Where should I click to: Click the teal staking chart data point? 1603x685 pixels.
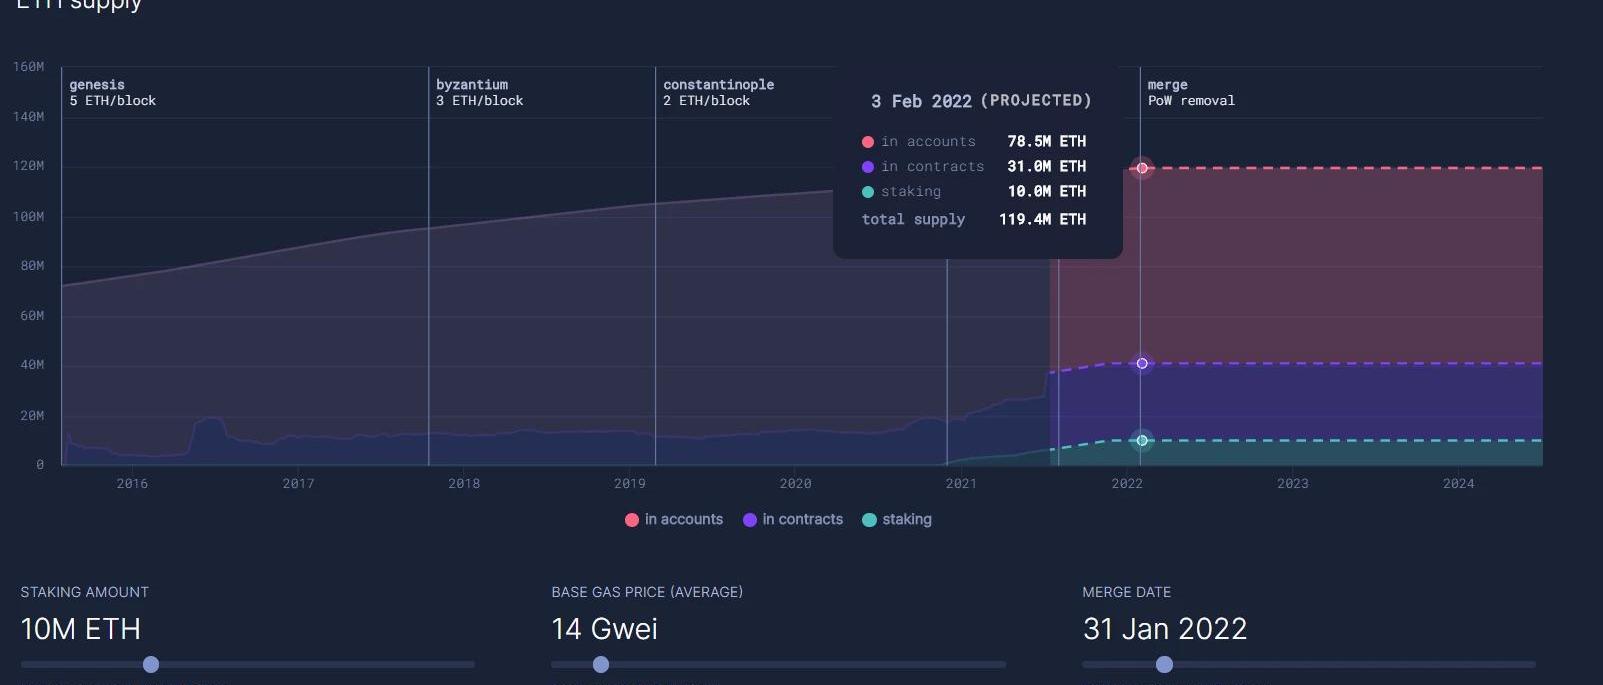click(1142, 440)
